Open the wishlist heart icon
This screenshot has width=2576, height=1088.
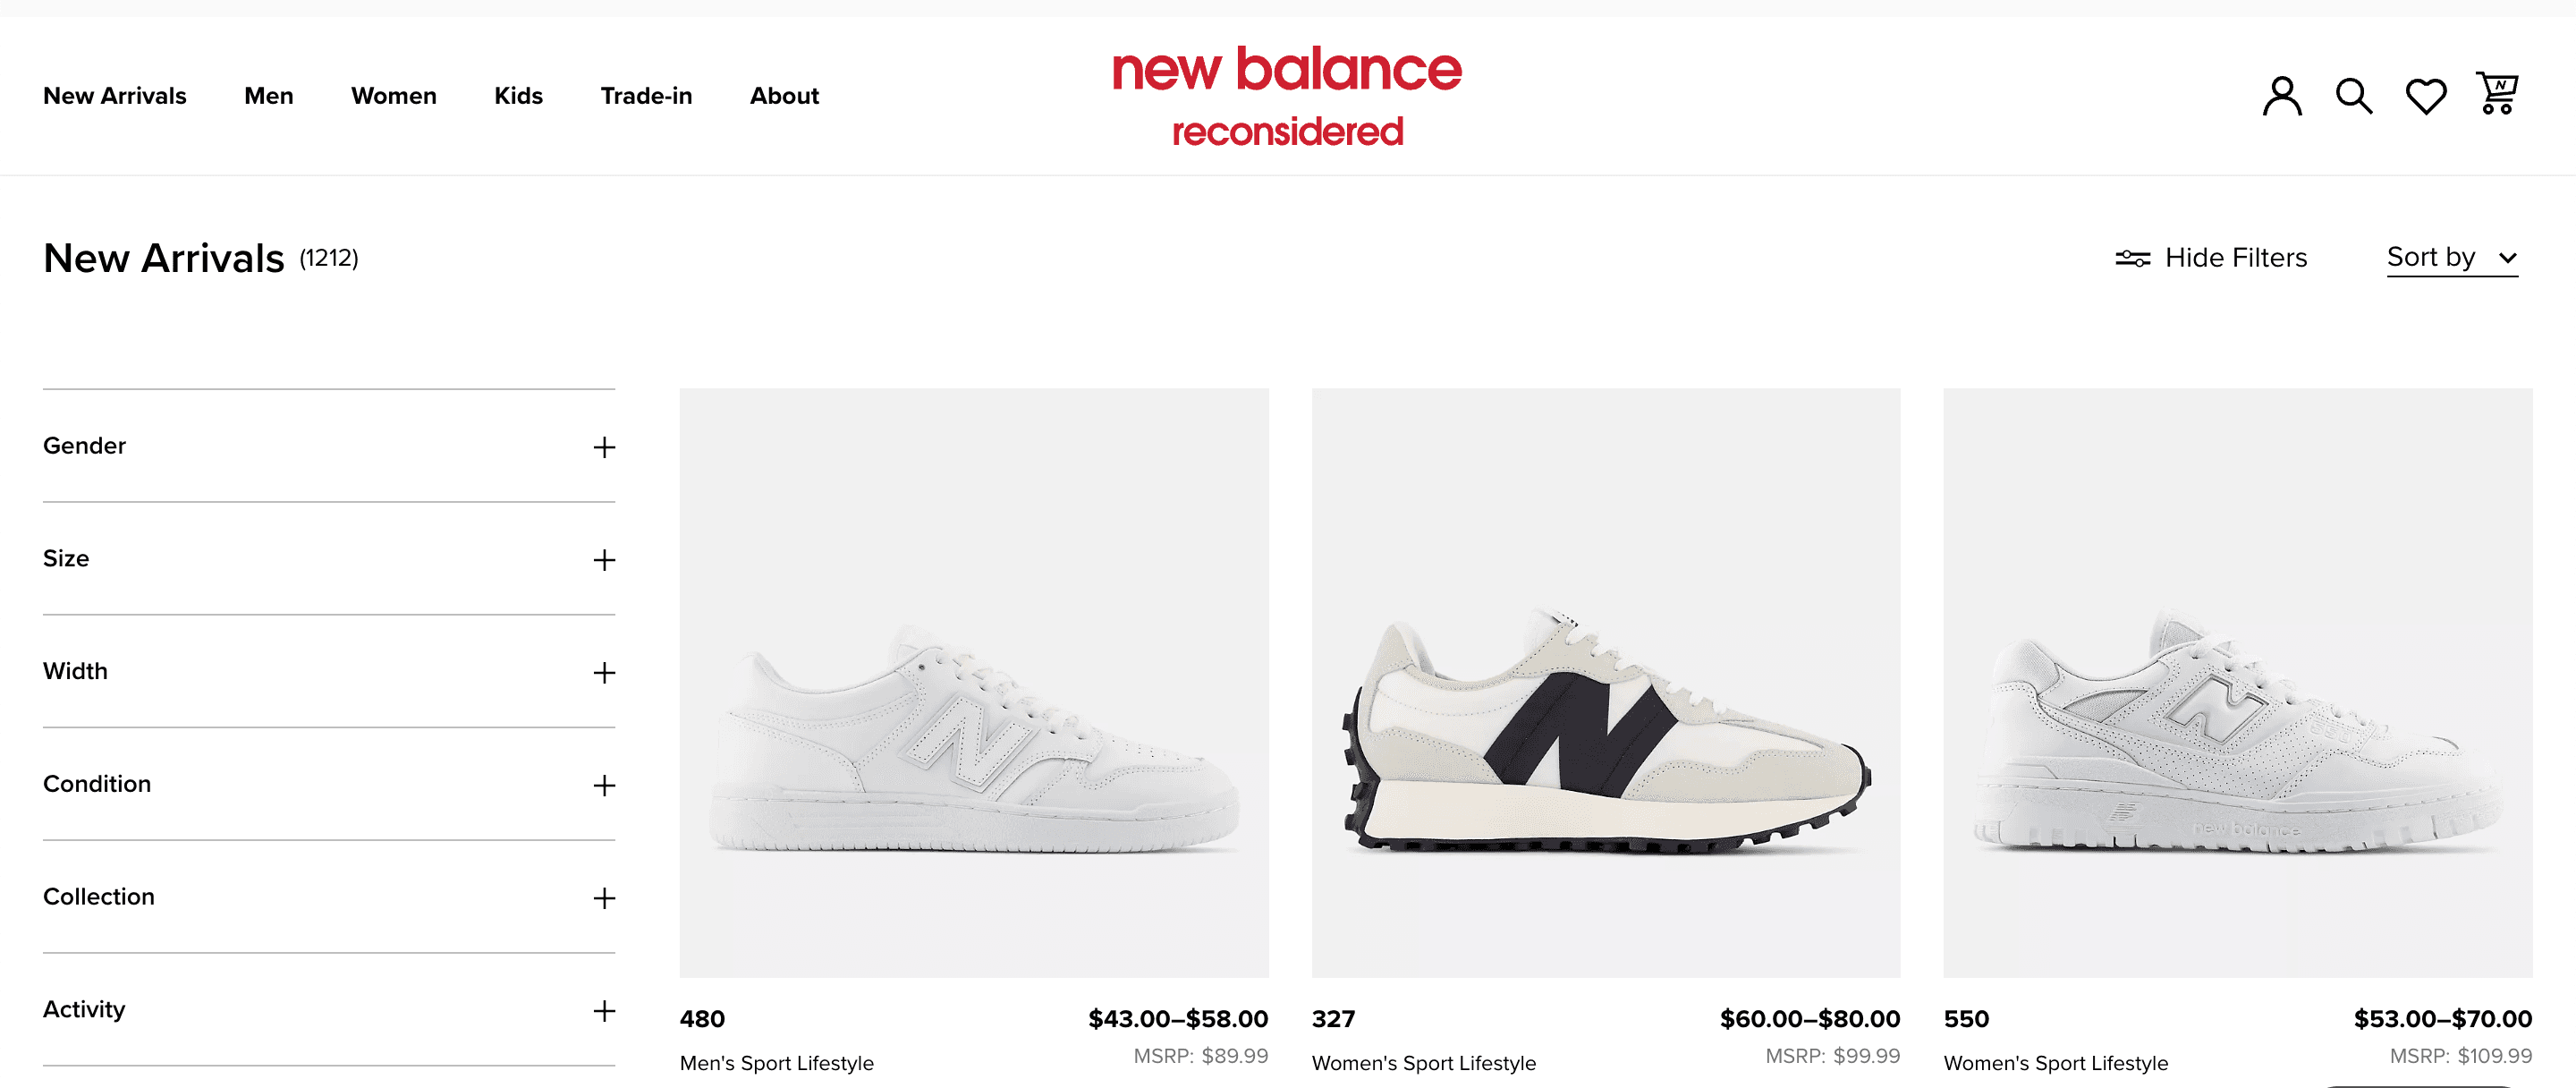point(2425,96)
